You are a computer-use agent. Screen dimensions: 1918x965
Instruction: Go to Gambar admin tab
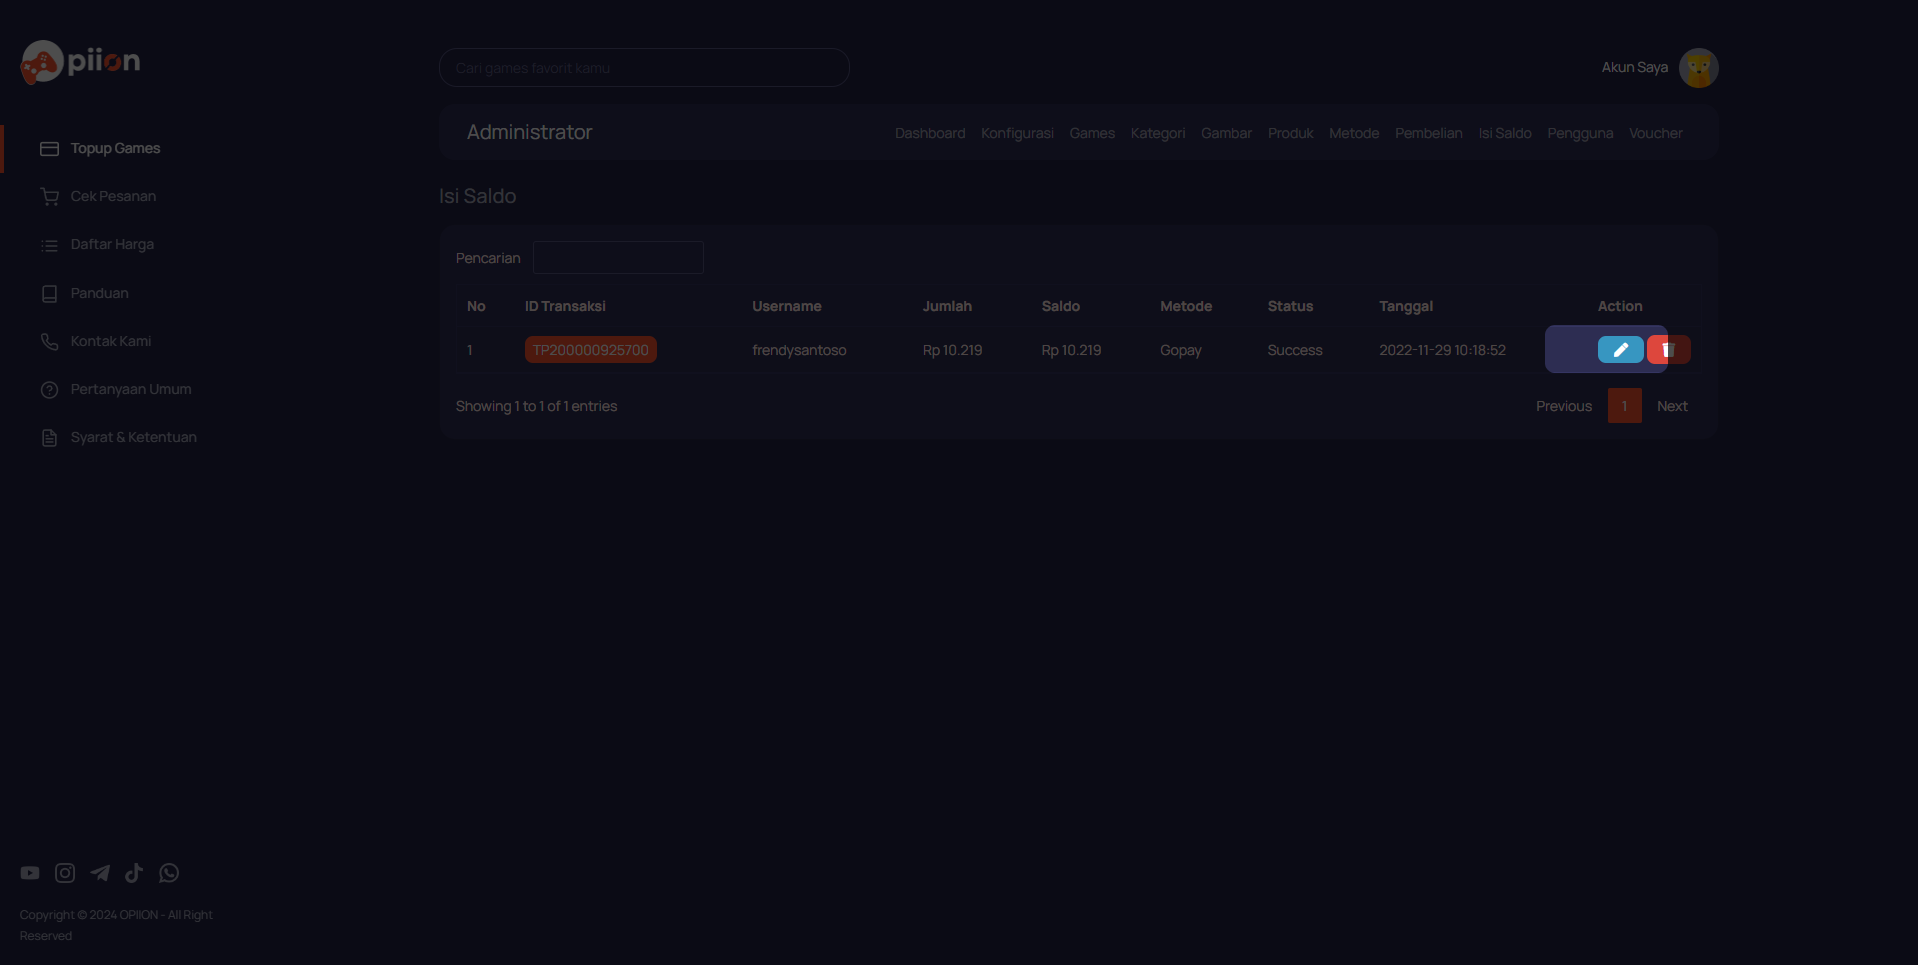[1226, 133]
